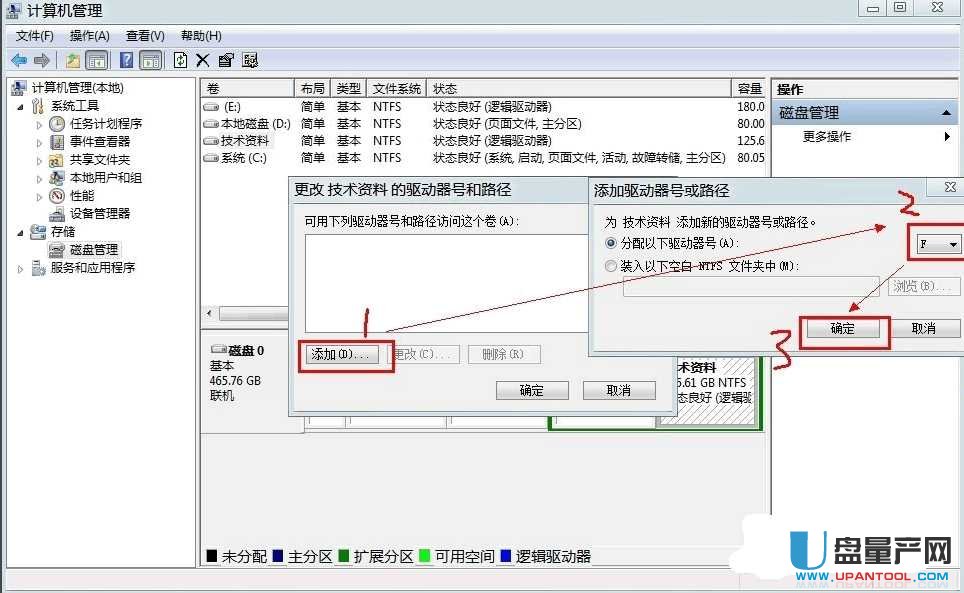Screen dimensions: 964x593
Task: Open 设备管理器 in the tree
Action: click(x=99, y=213)
